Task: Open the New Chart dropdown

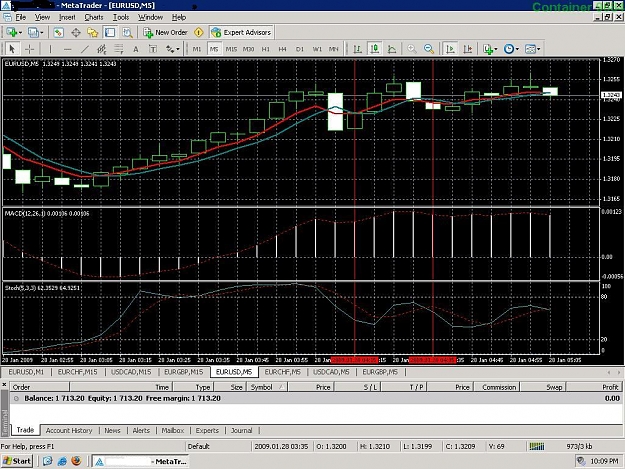Action: (x=14, y=33)
